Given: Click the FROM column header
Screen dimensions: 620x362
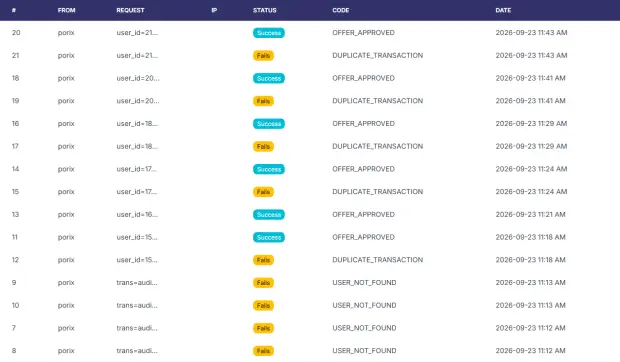Looking at the screenshot, I should pyautogui.click(x=66, y=10).
